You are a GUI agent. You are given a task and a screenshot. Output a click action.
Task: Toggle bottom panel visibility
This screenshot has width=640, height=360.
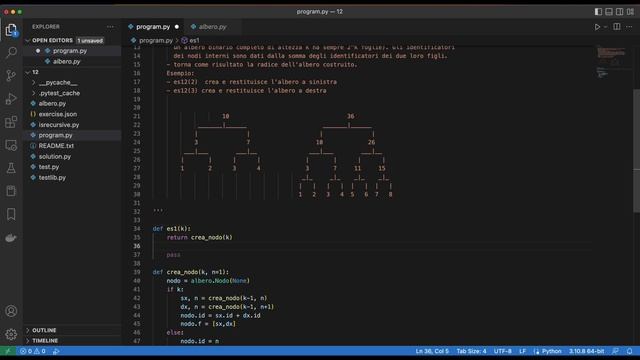609,11
